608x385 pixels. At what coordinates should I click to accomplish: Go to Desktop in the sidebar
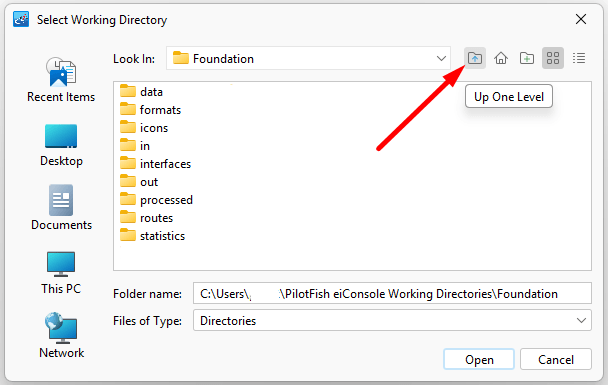click(x=61, y=145)
